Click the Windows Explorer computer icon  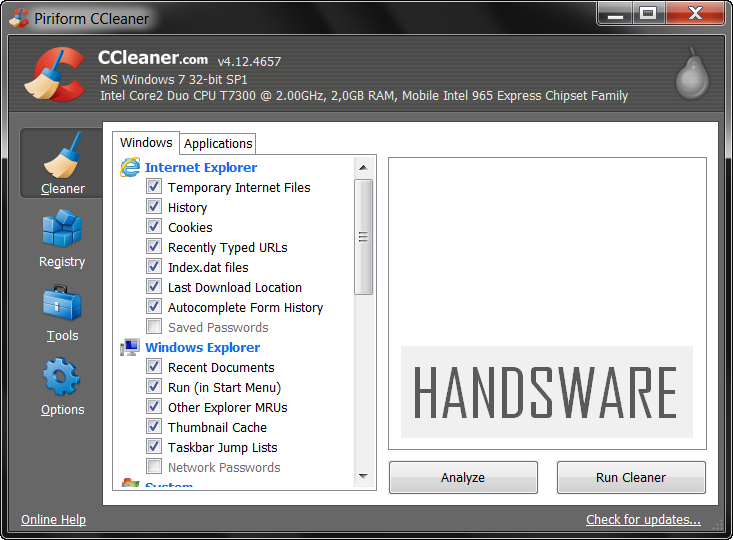(x=130, y=347)
